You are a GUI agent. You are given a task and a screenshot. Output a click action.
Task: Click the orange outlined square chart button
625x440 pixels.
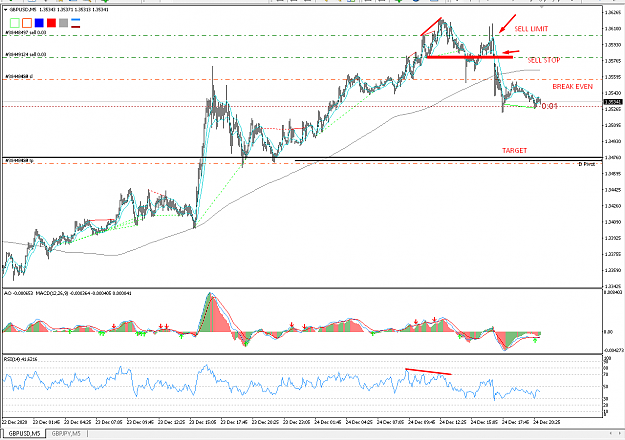point(27,23)
